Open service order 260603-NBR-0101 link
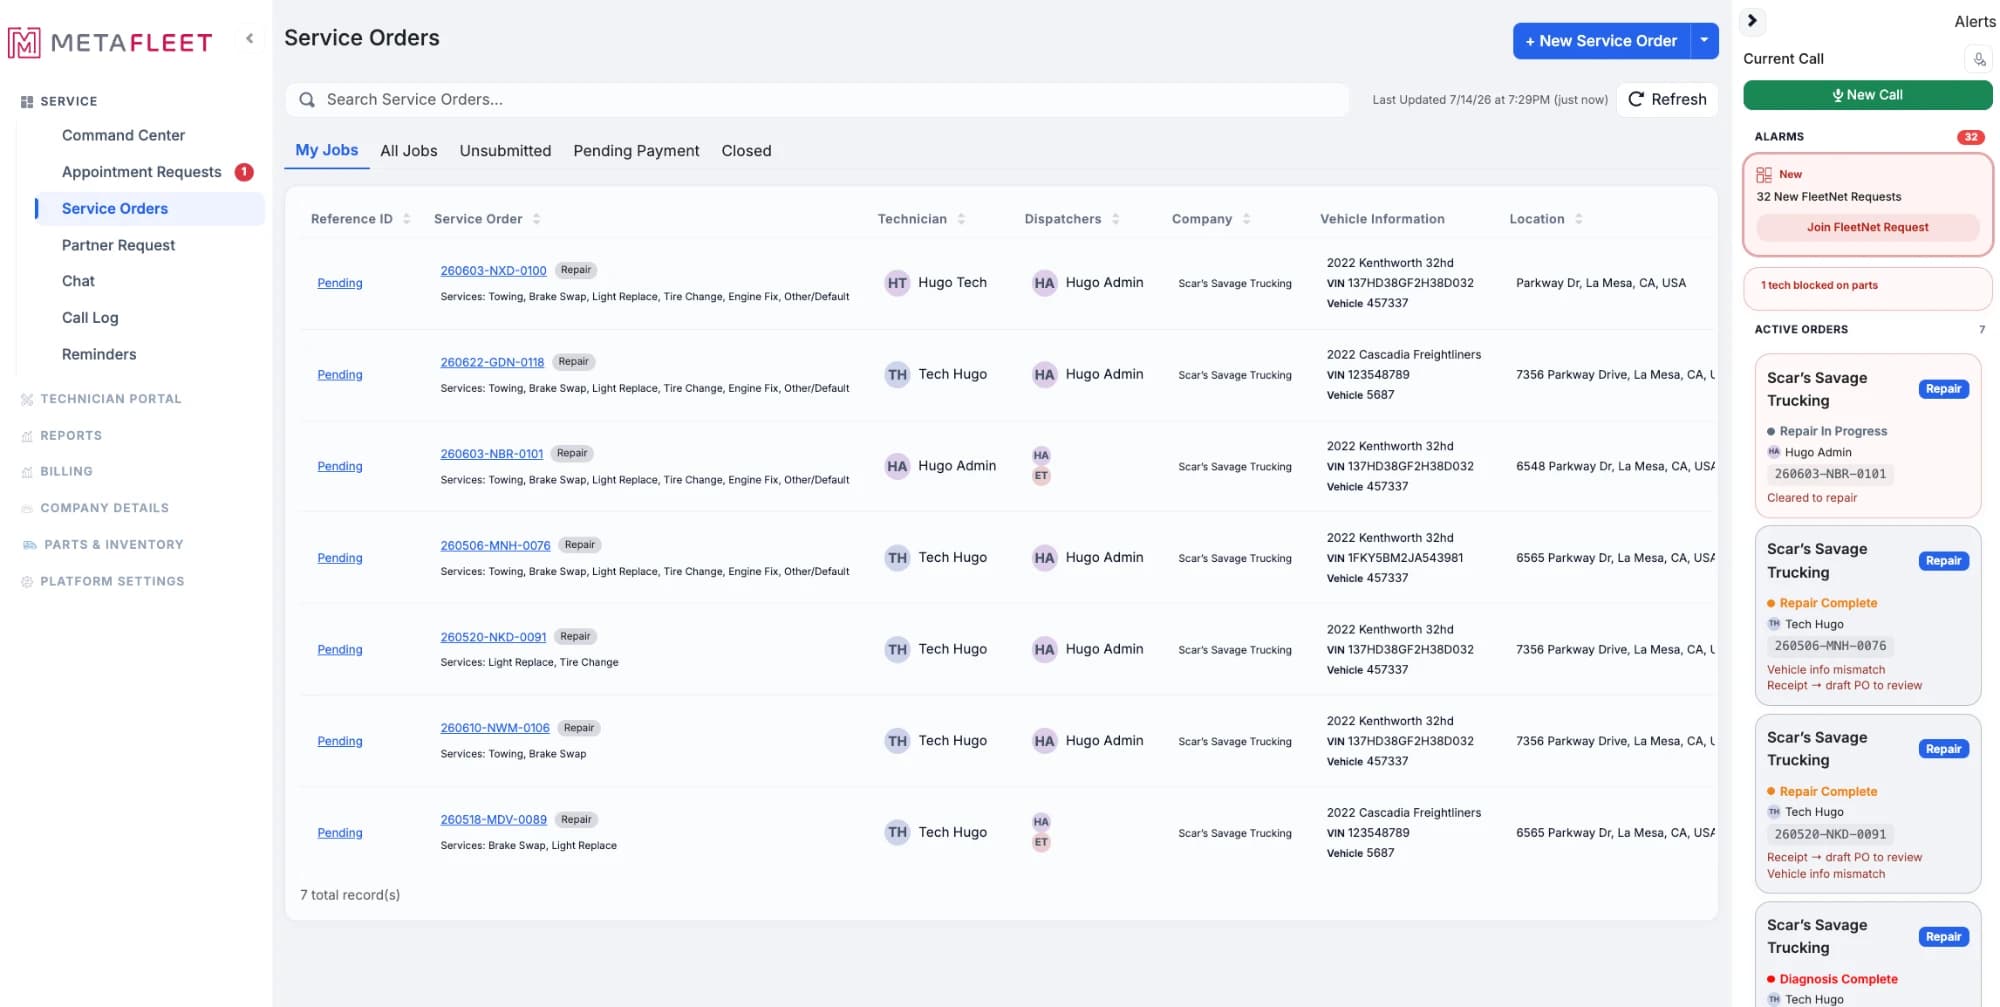2000x1007 pixels. click(491, 454)
